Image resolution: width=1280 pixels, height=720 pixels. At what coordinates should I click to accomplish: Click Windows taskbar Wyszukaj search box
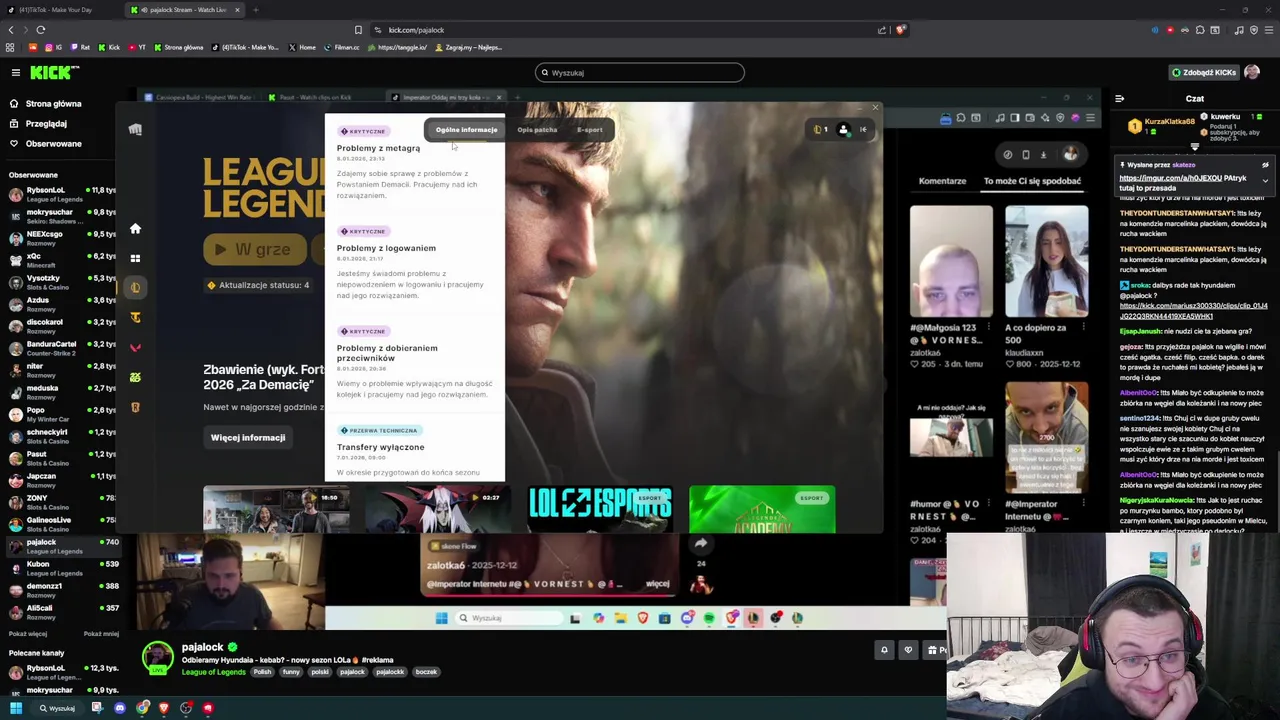click(x=56, y=708)
